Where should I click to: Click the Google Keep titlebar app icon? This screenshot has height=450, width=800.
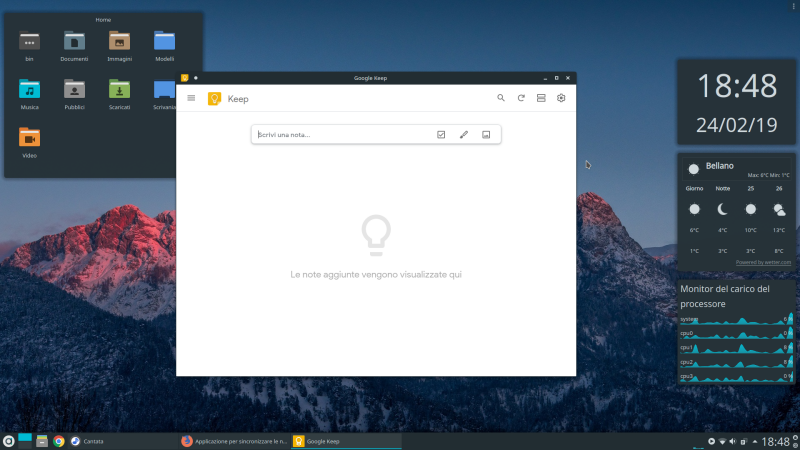point(185,78)
